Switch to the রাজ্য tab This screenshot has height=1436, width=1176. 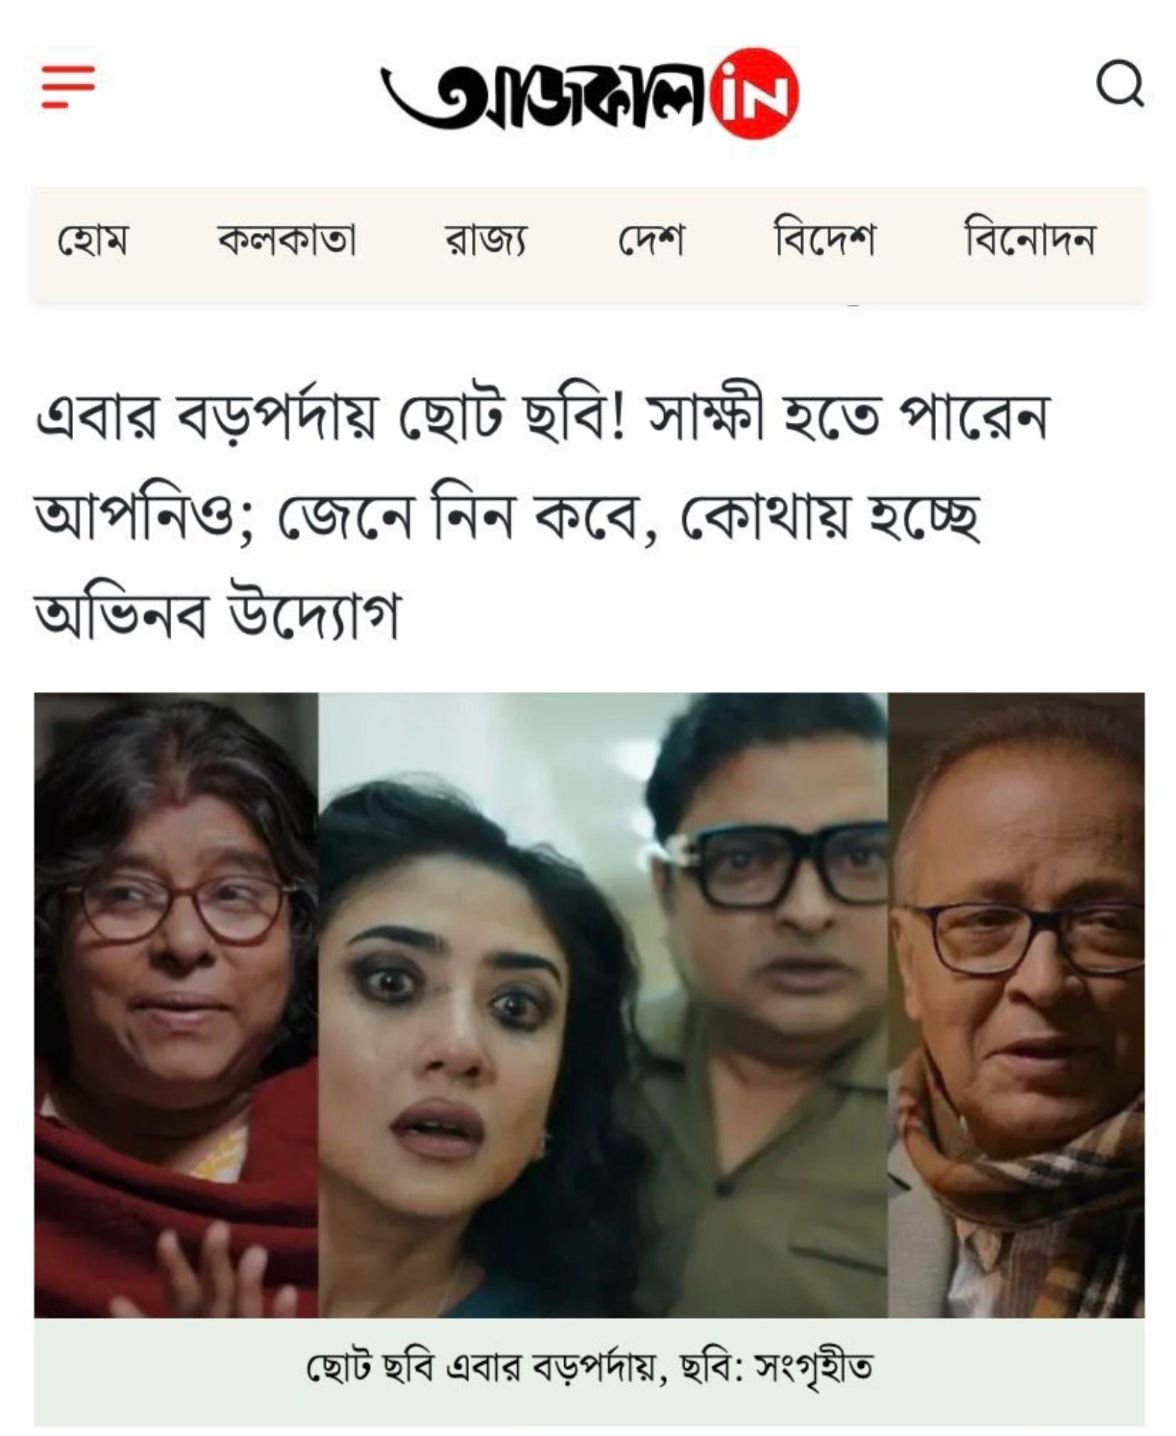point(485,241)
